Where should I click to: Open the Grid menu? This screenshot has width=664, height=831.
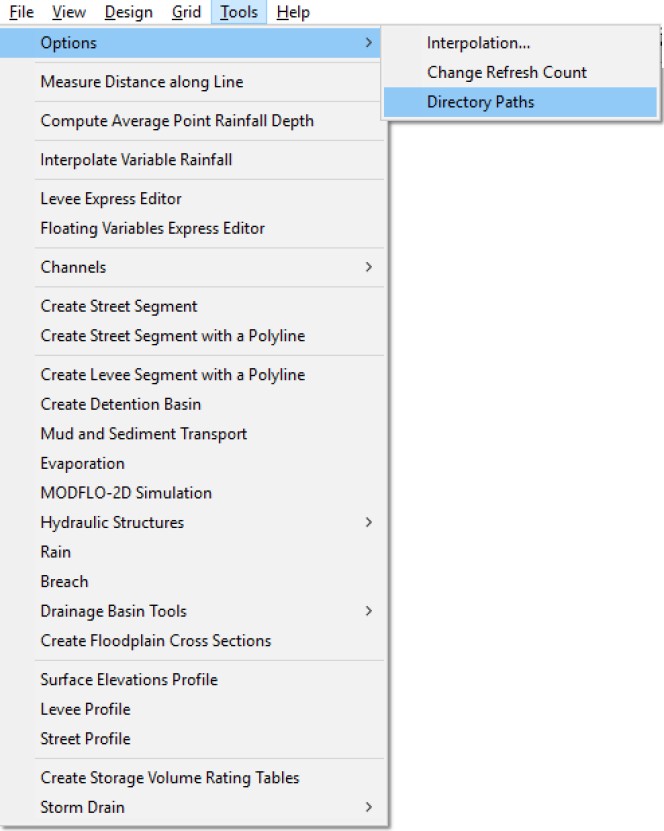(186, 12)
